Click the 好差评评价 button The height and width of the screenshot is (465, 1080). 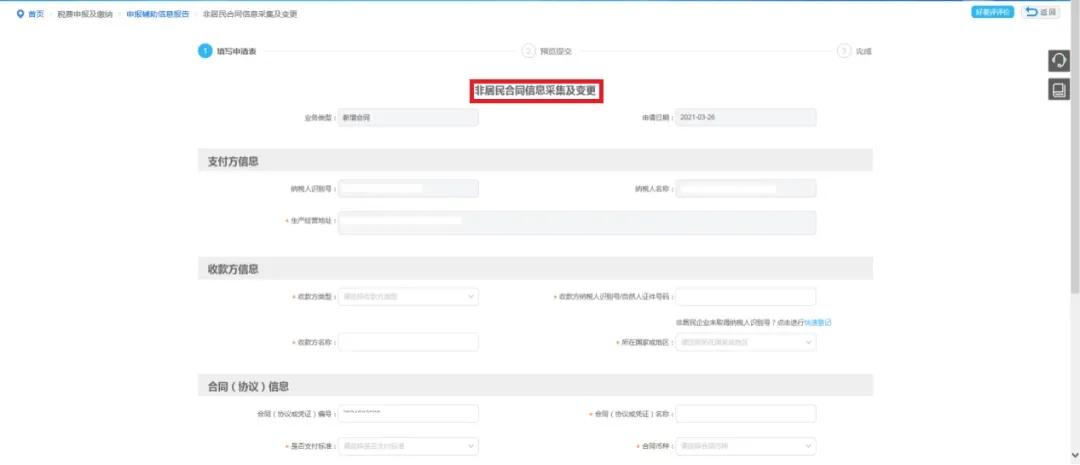pyautogui.click(x=992, y=12)
